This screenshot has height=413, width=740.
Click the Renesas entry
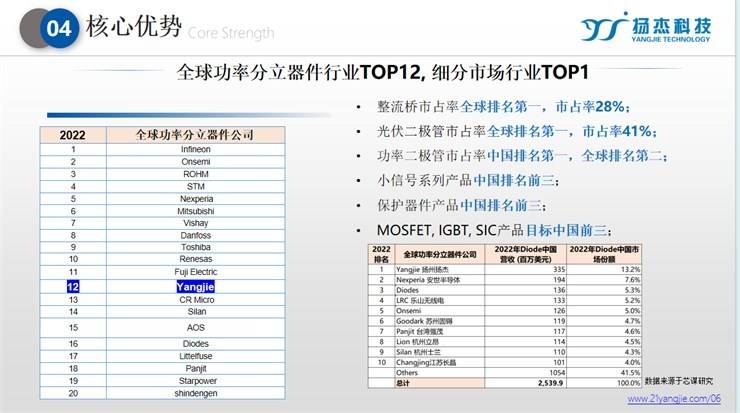(x=195, y=259)
